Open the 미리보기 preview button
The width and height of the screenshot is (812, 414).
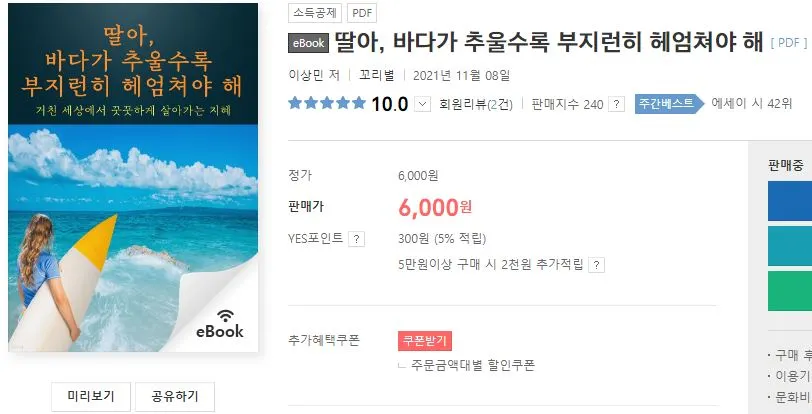point(91,396)
